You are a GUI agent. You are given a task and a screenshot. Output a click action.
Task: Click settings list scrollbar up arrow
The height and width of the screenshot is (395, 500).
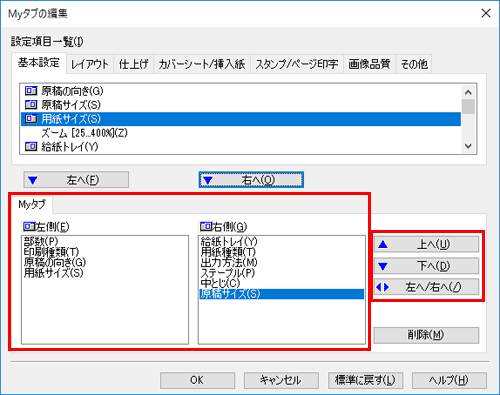point(468,92)
